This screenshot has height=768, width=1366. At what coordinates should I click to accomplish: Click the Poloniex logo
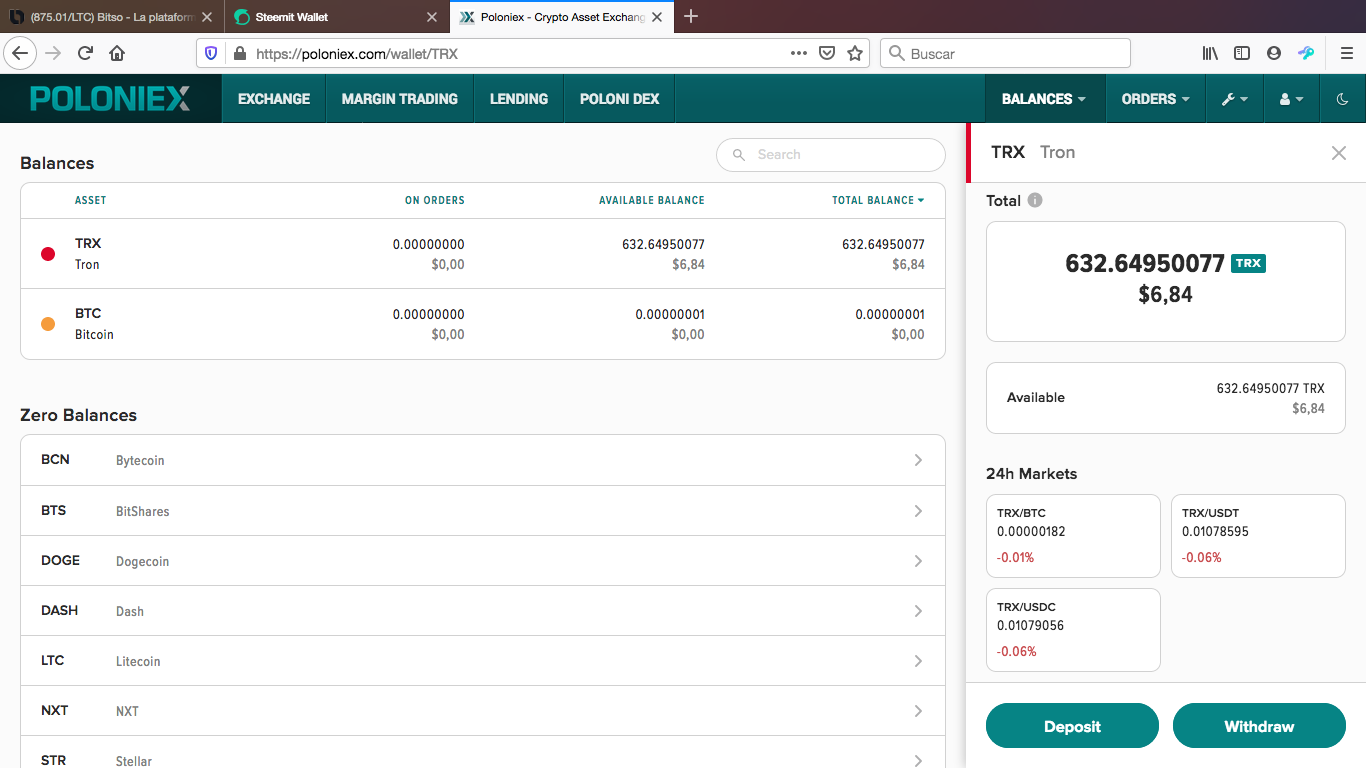(110, 98)
